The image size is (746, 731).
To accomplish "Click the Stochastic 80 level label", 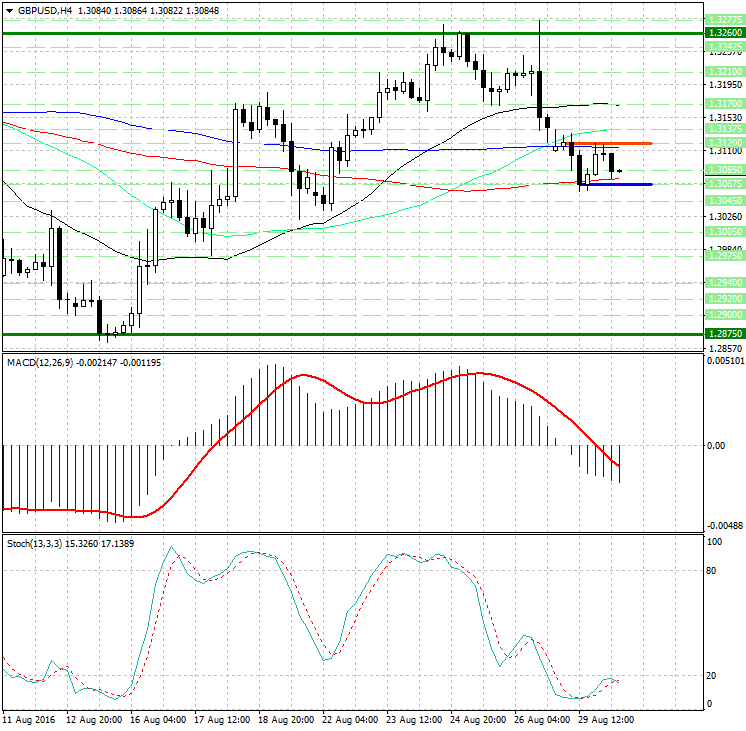I will tap(712, 571).
